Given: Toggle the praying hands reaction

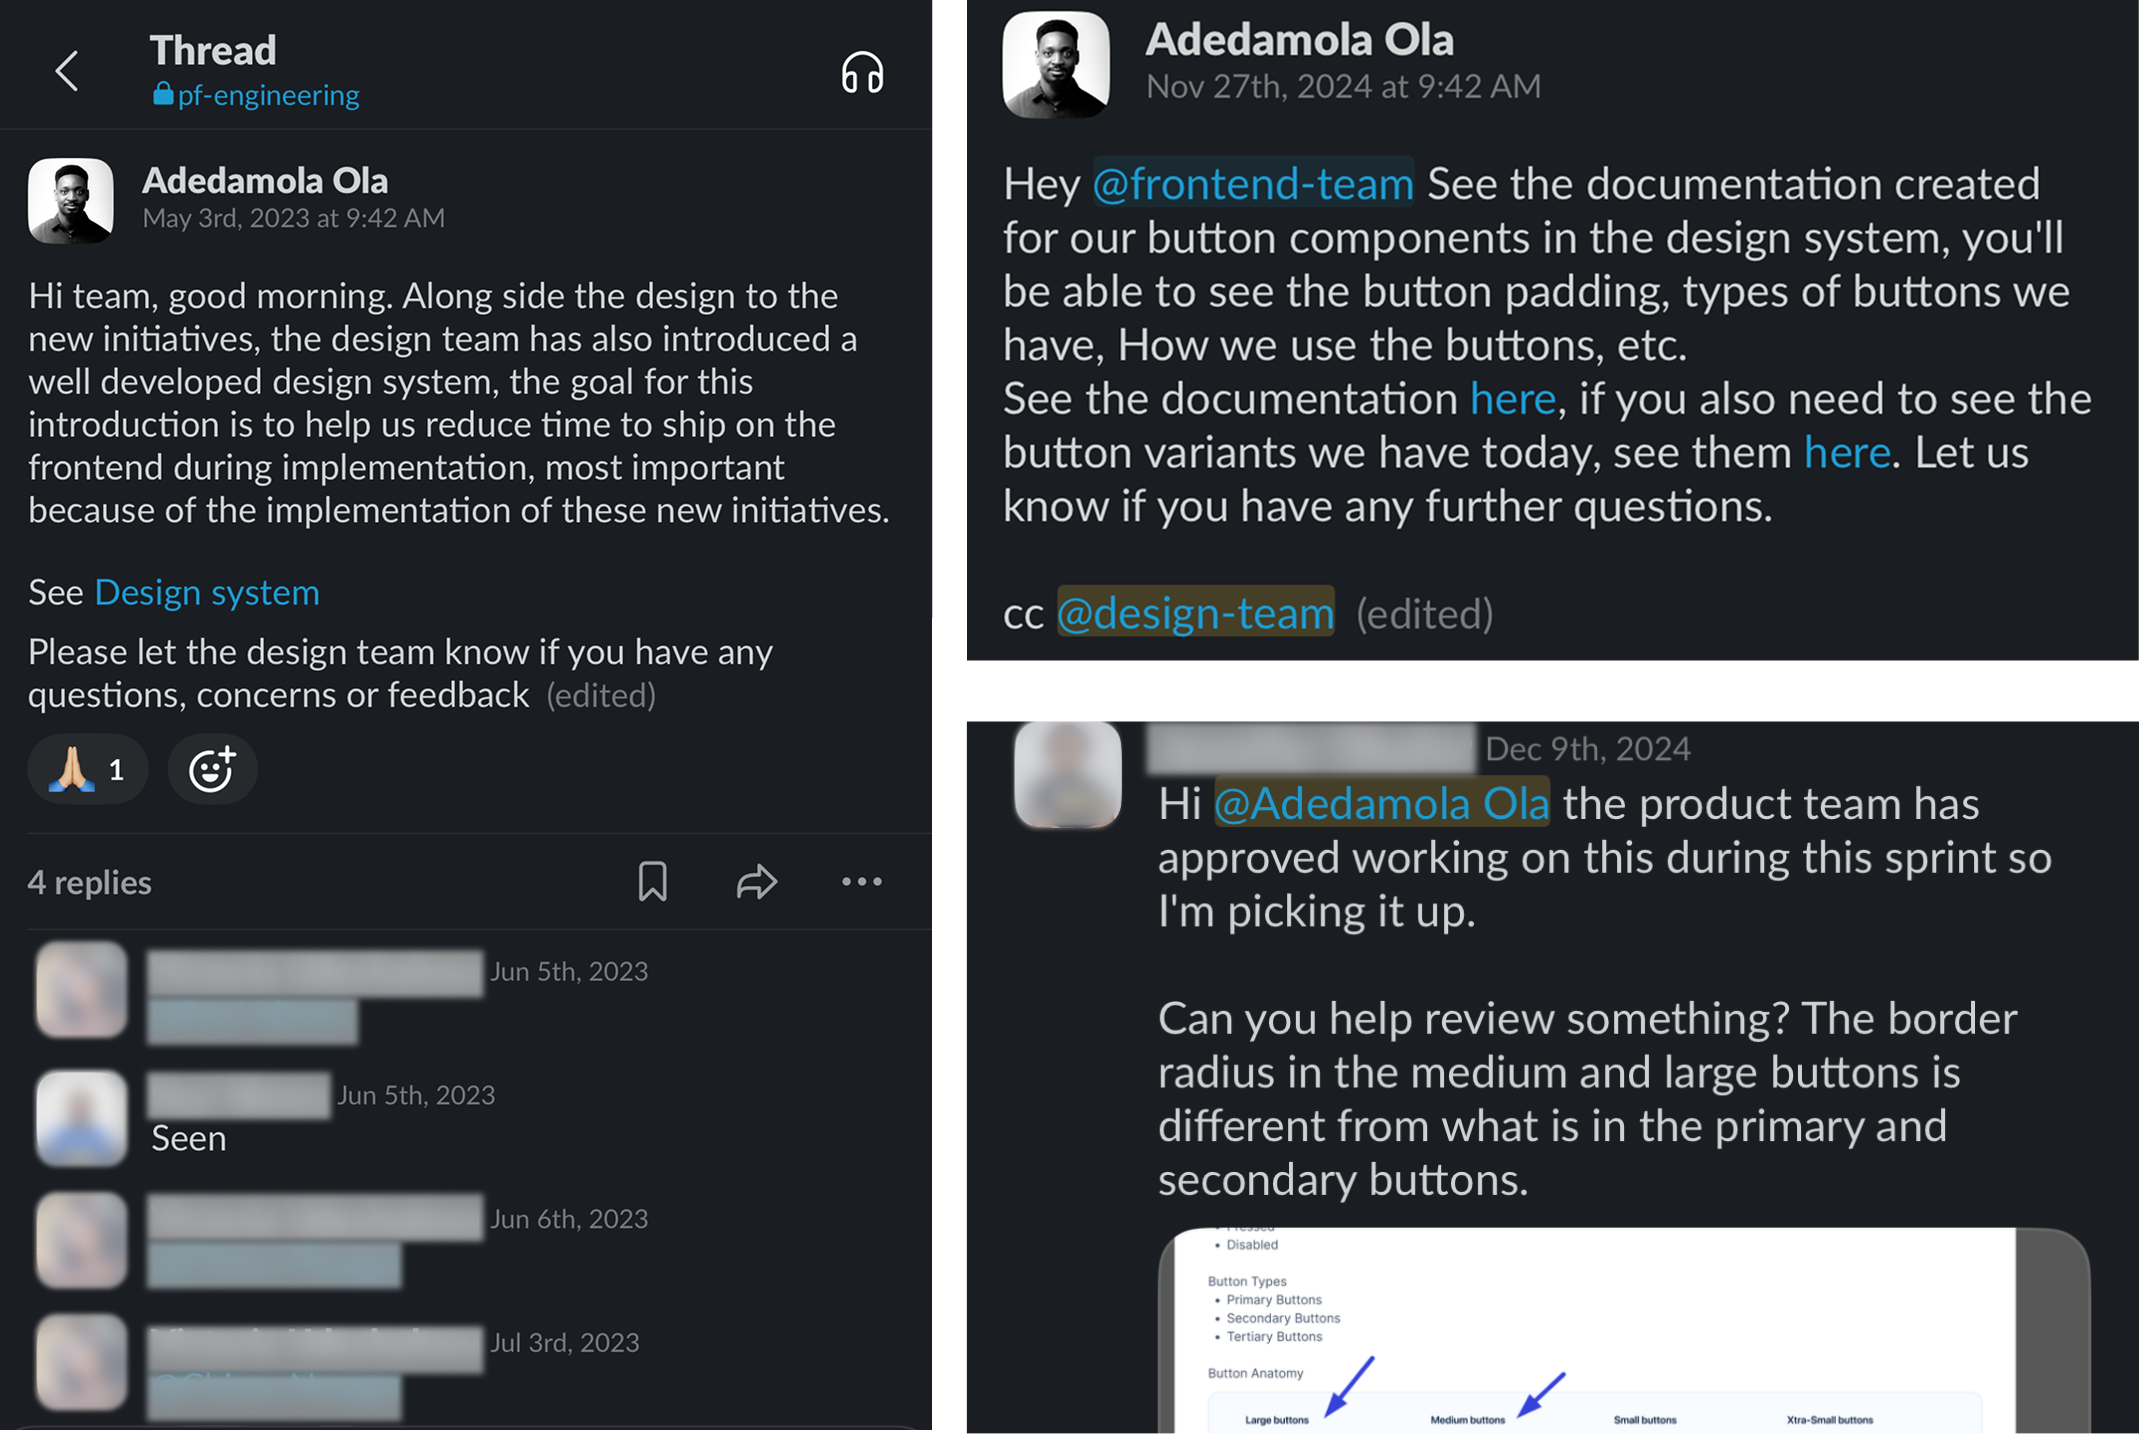Looking at the screenshot, I should click(x=88, y=769).
